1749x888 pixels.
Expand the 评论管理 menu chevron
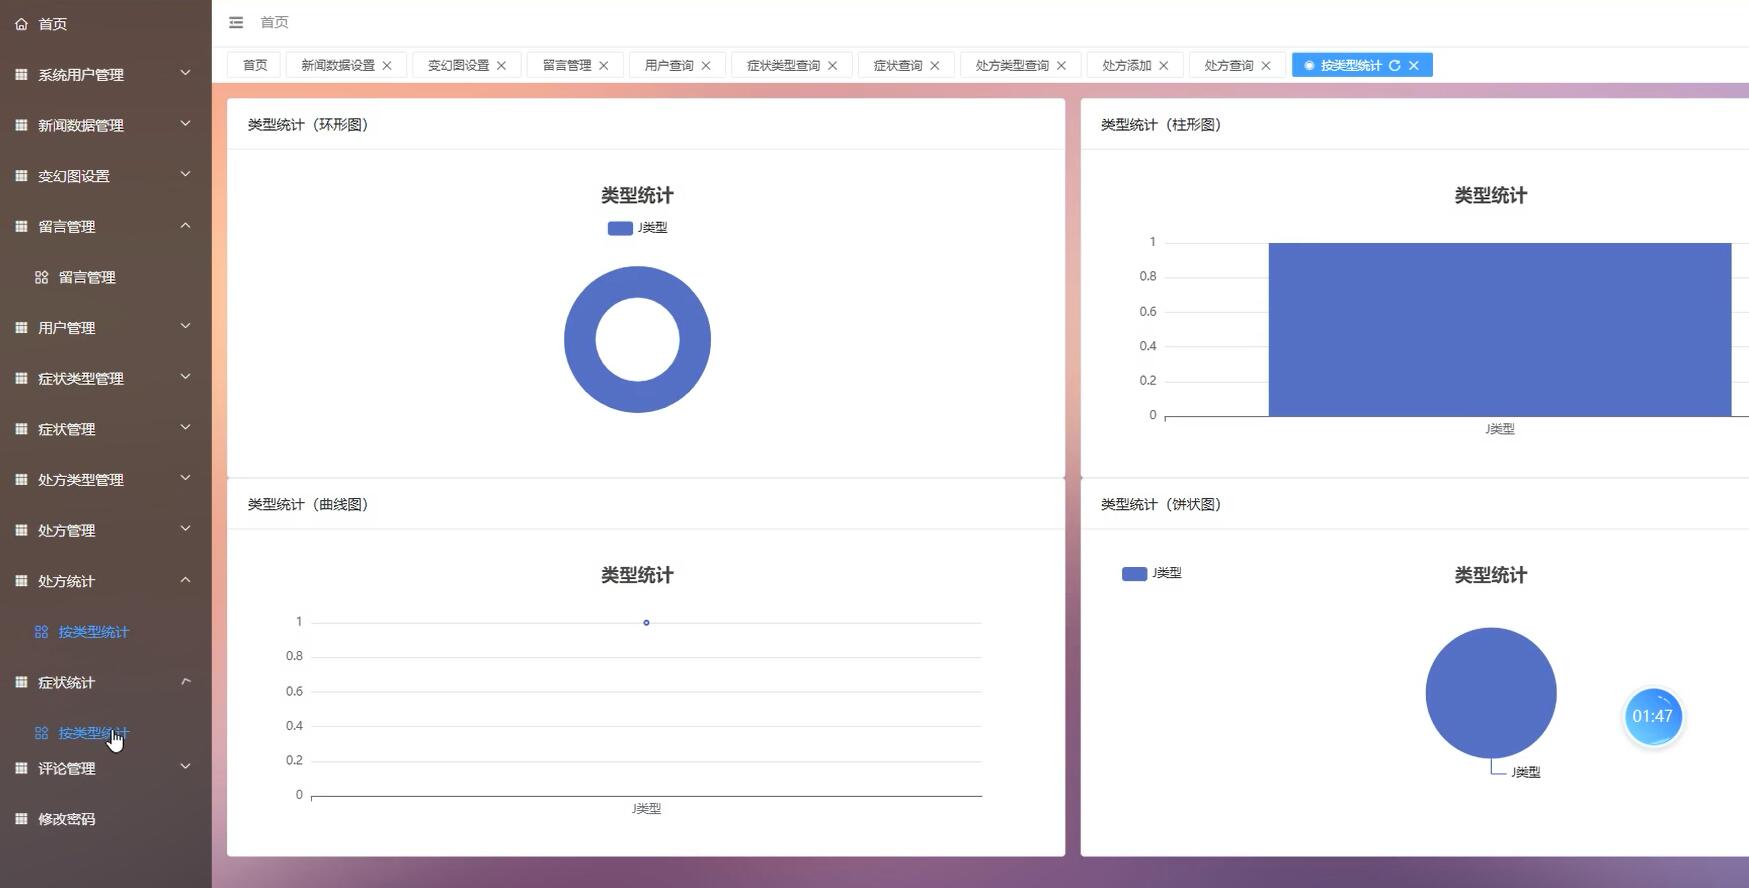click(185, 767)
